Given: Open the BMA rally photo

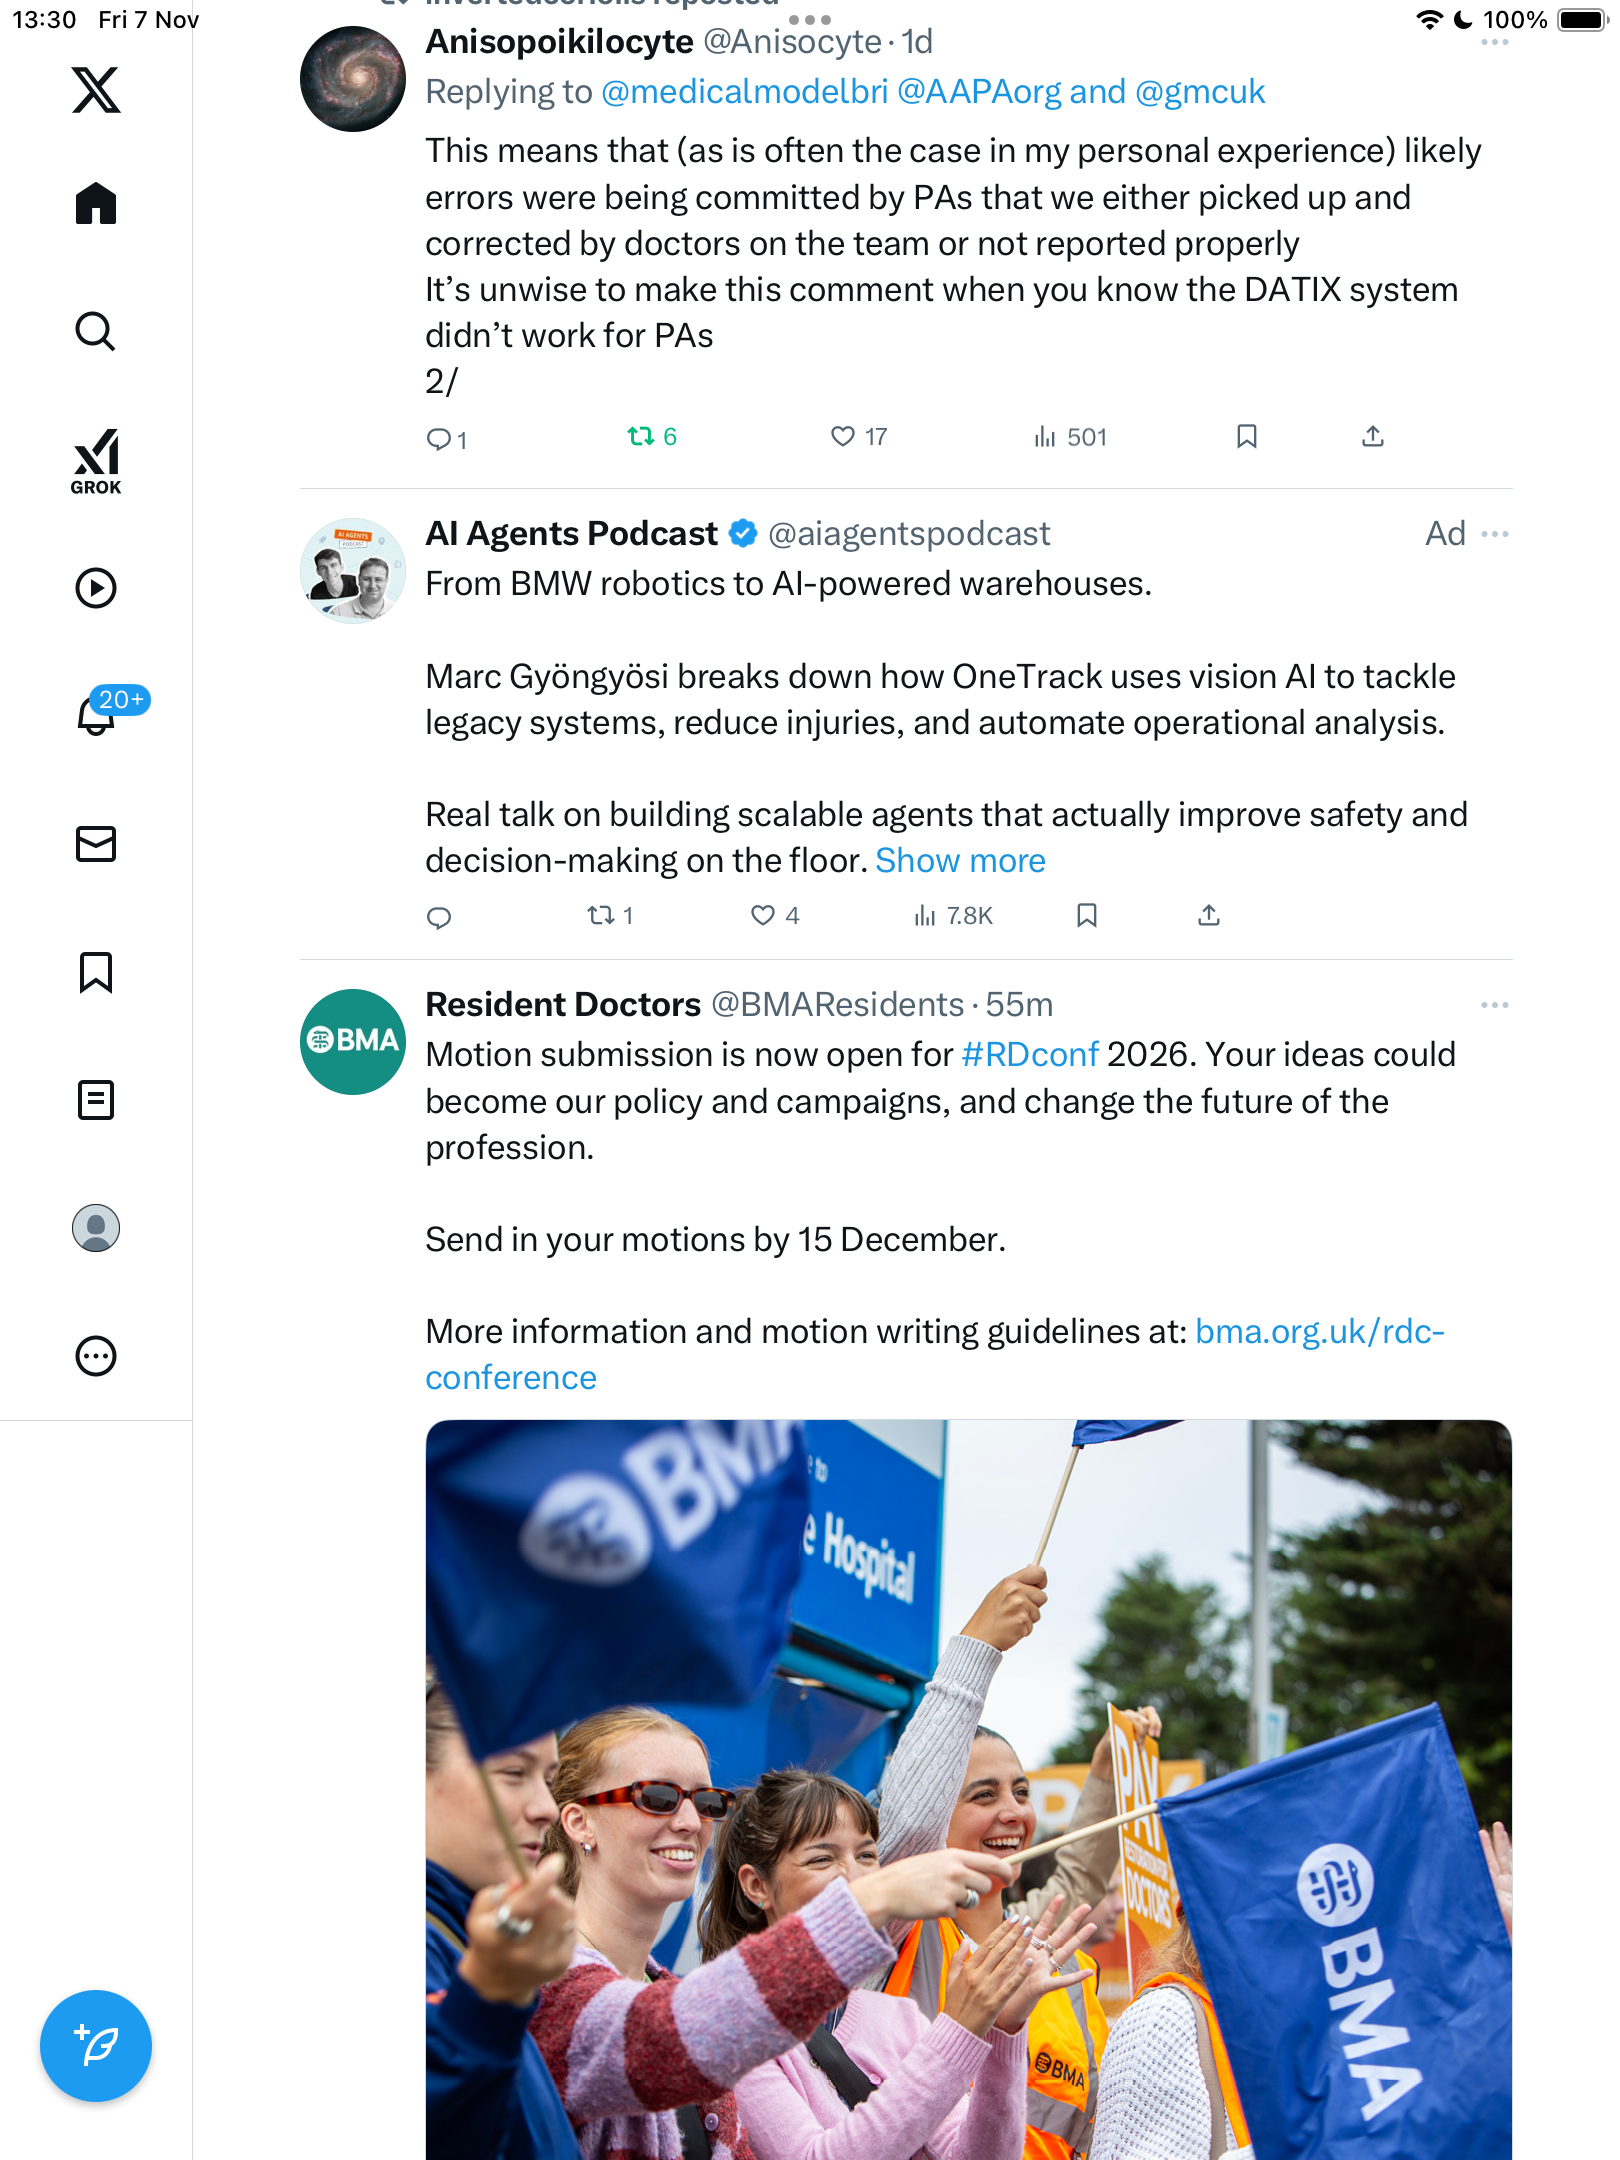Looking at the screenshot, I should pyautogui.click(x=968, y=1790).
